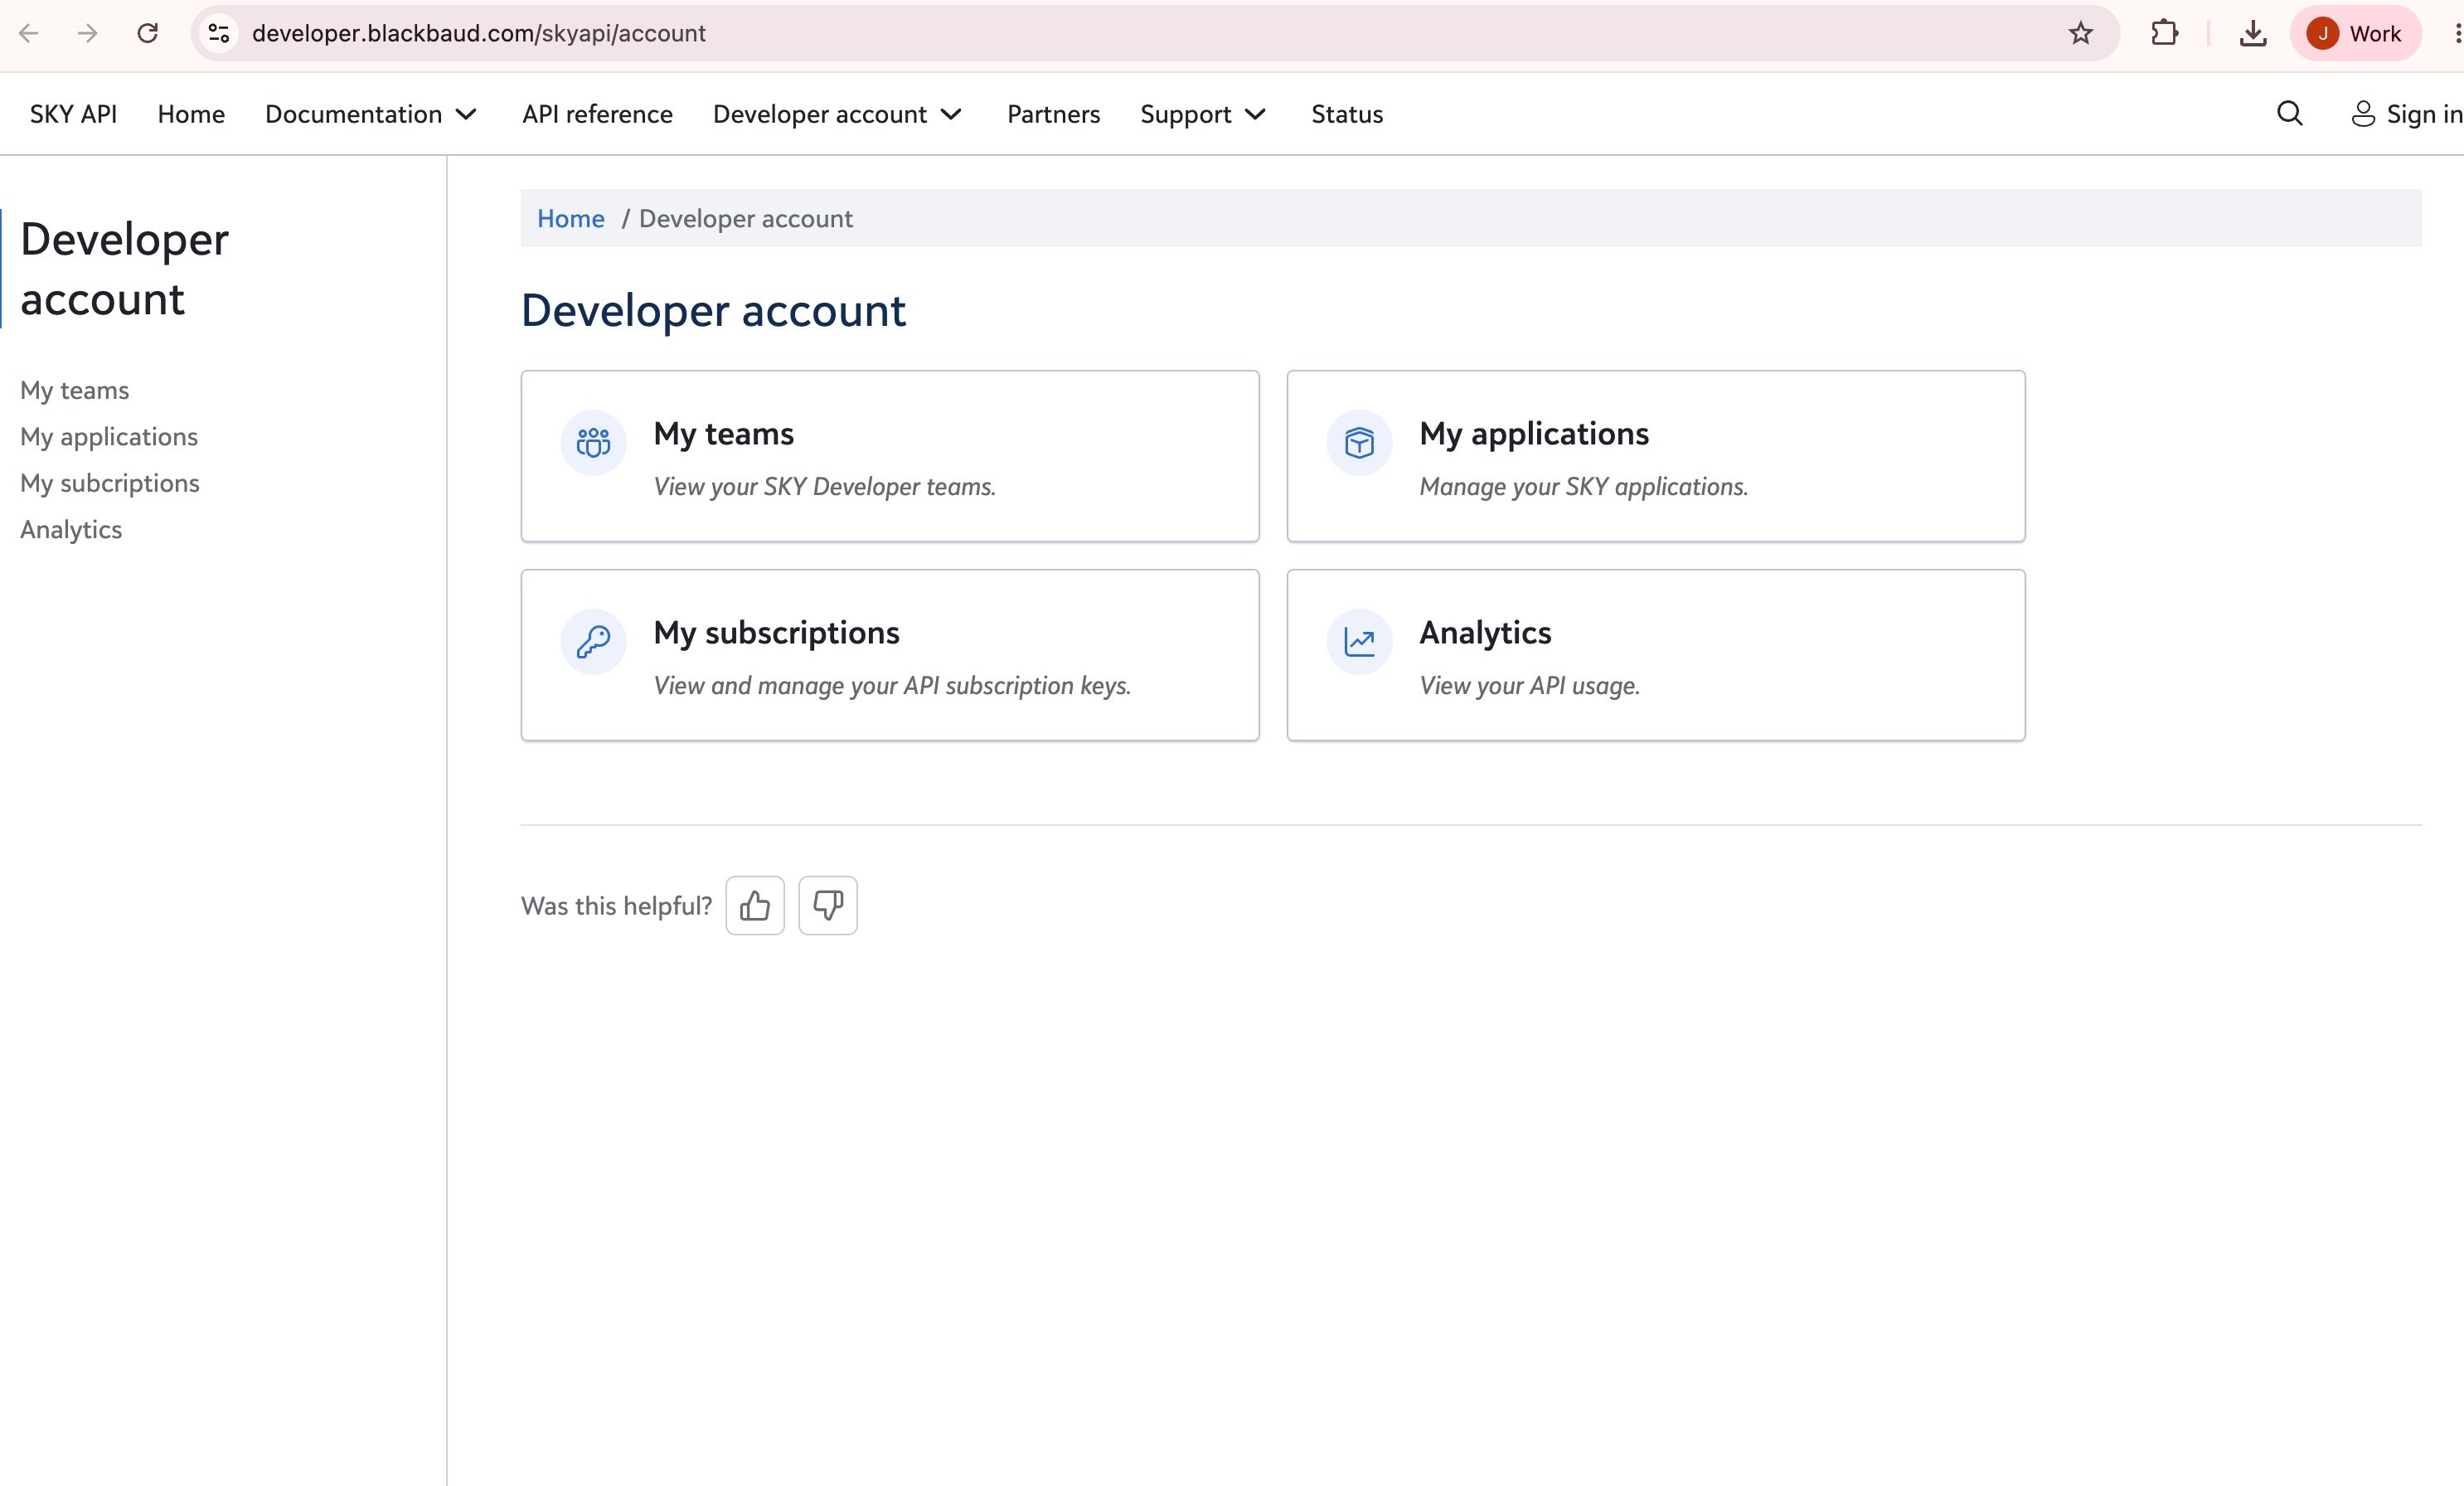Click the browser back arrow
The height and width of the screenshot is (1486, 2464).
pyautogui.click(x=29, y=33)
